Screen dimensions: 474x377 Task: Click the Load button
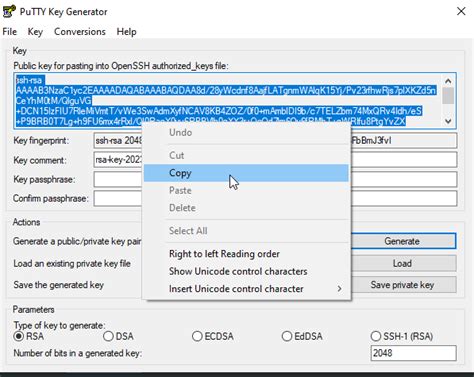tap(402, 263)
